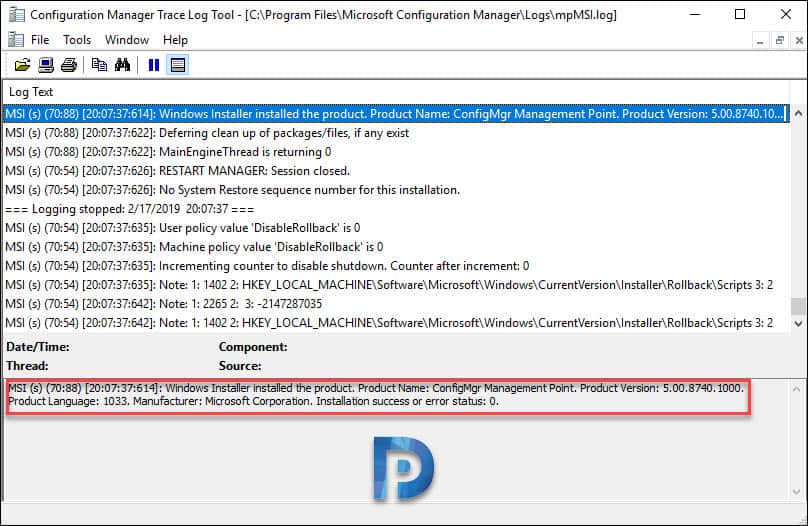
Task: Select 'MainEngineThread is returning 0' row
Action: point(397,152)
